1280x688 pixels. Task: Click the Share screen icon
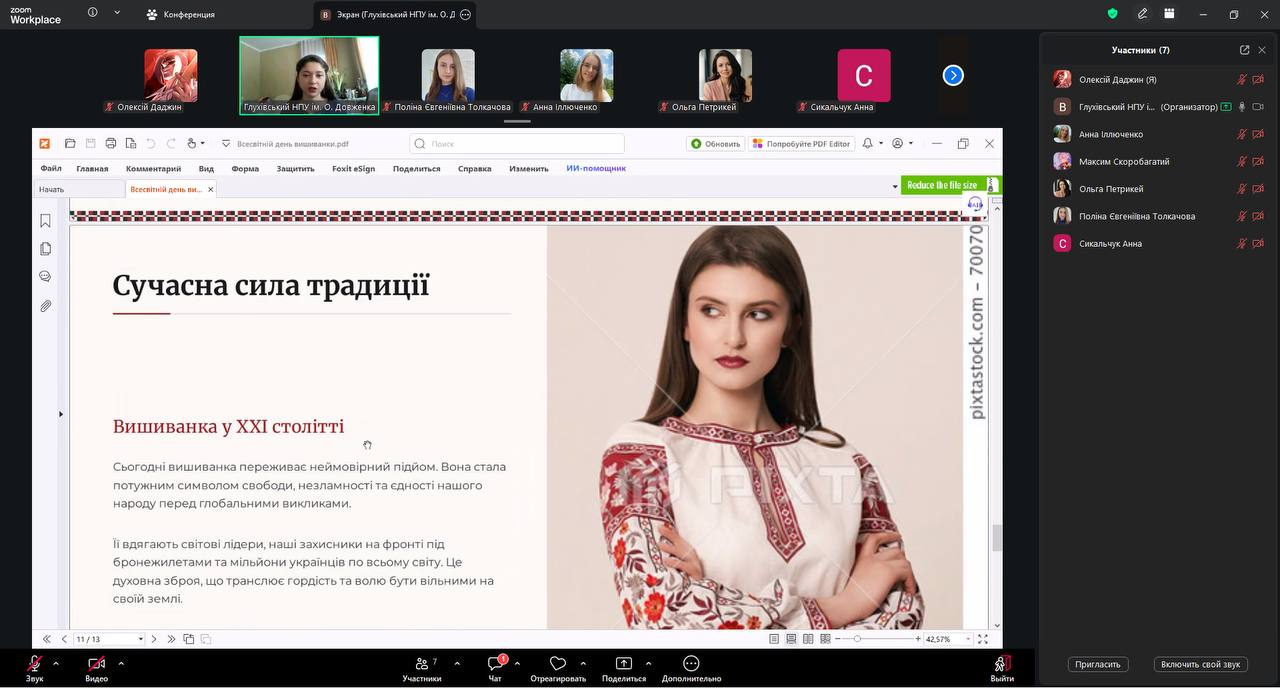(624, 664)
